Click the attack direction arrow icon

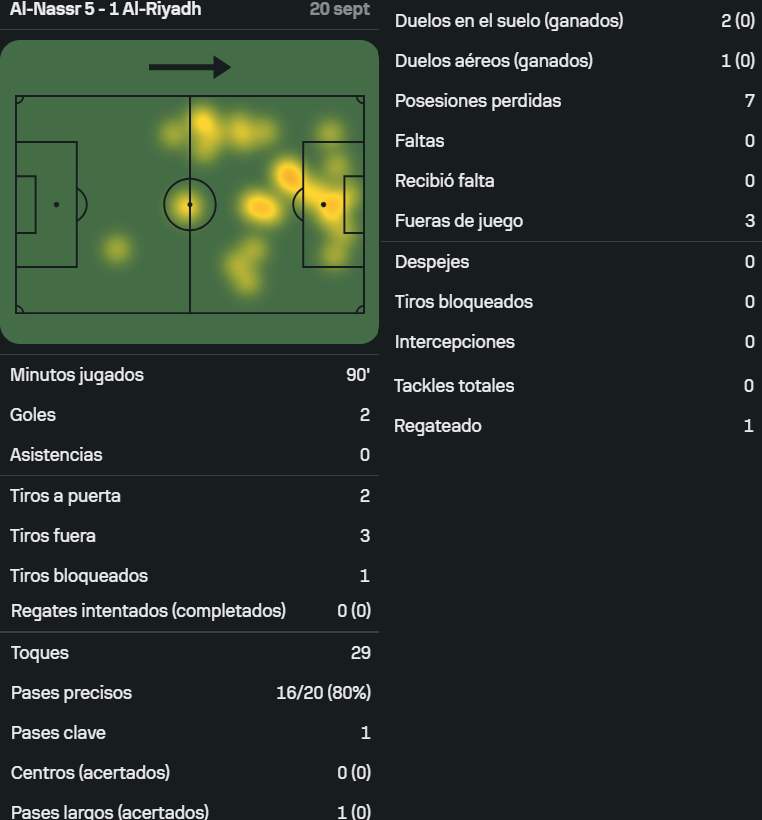(x=190, y=67)
